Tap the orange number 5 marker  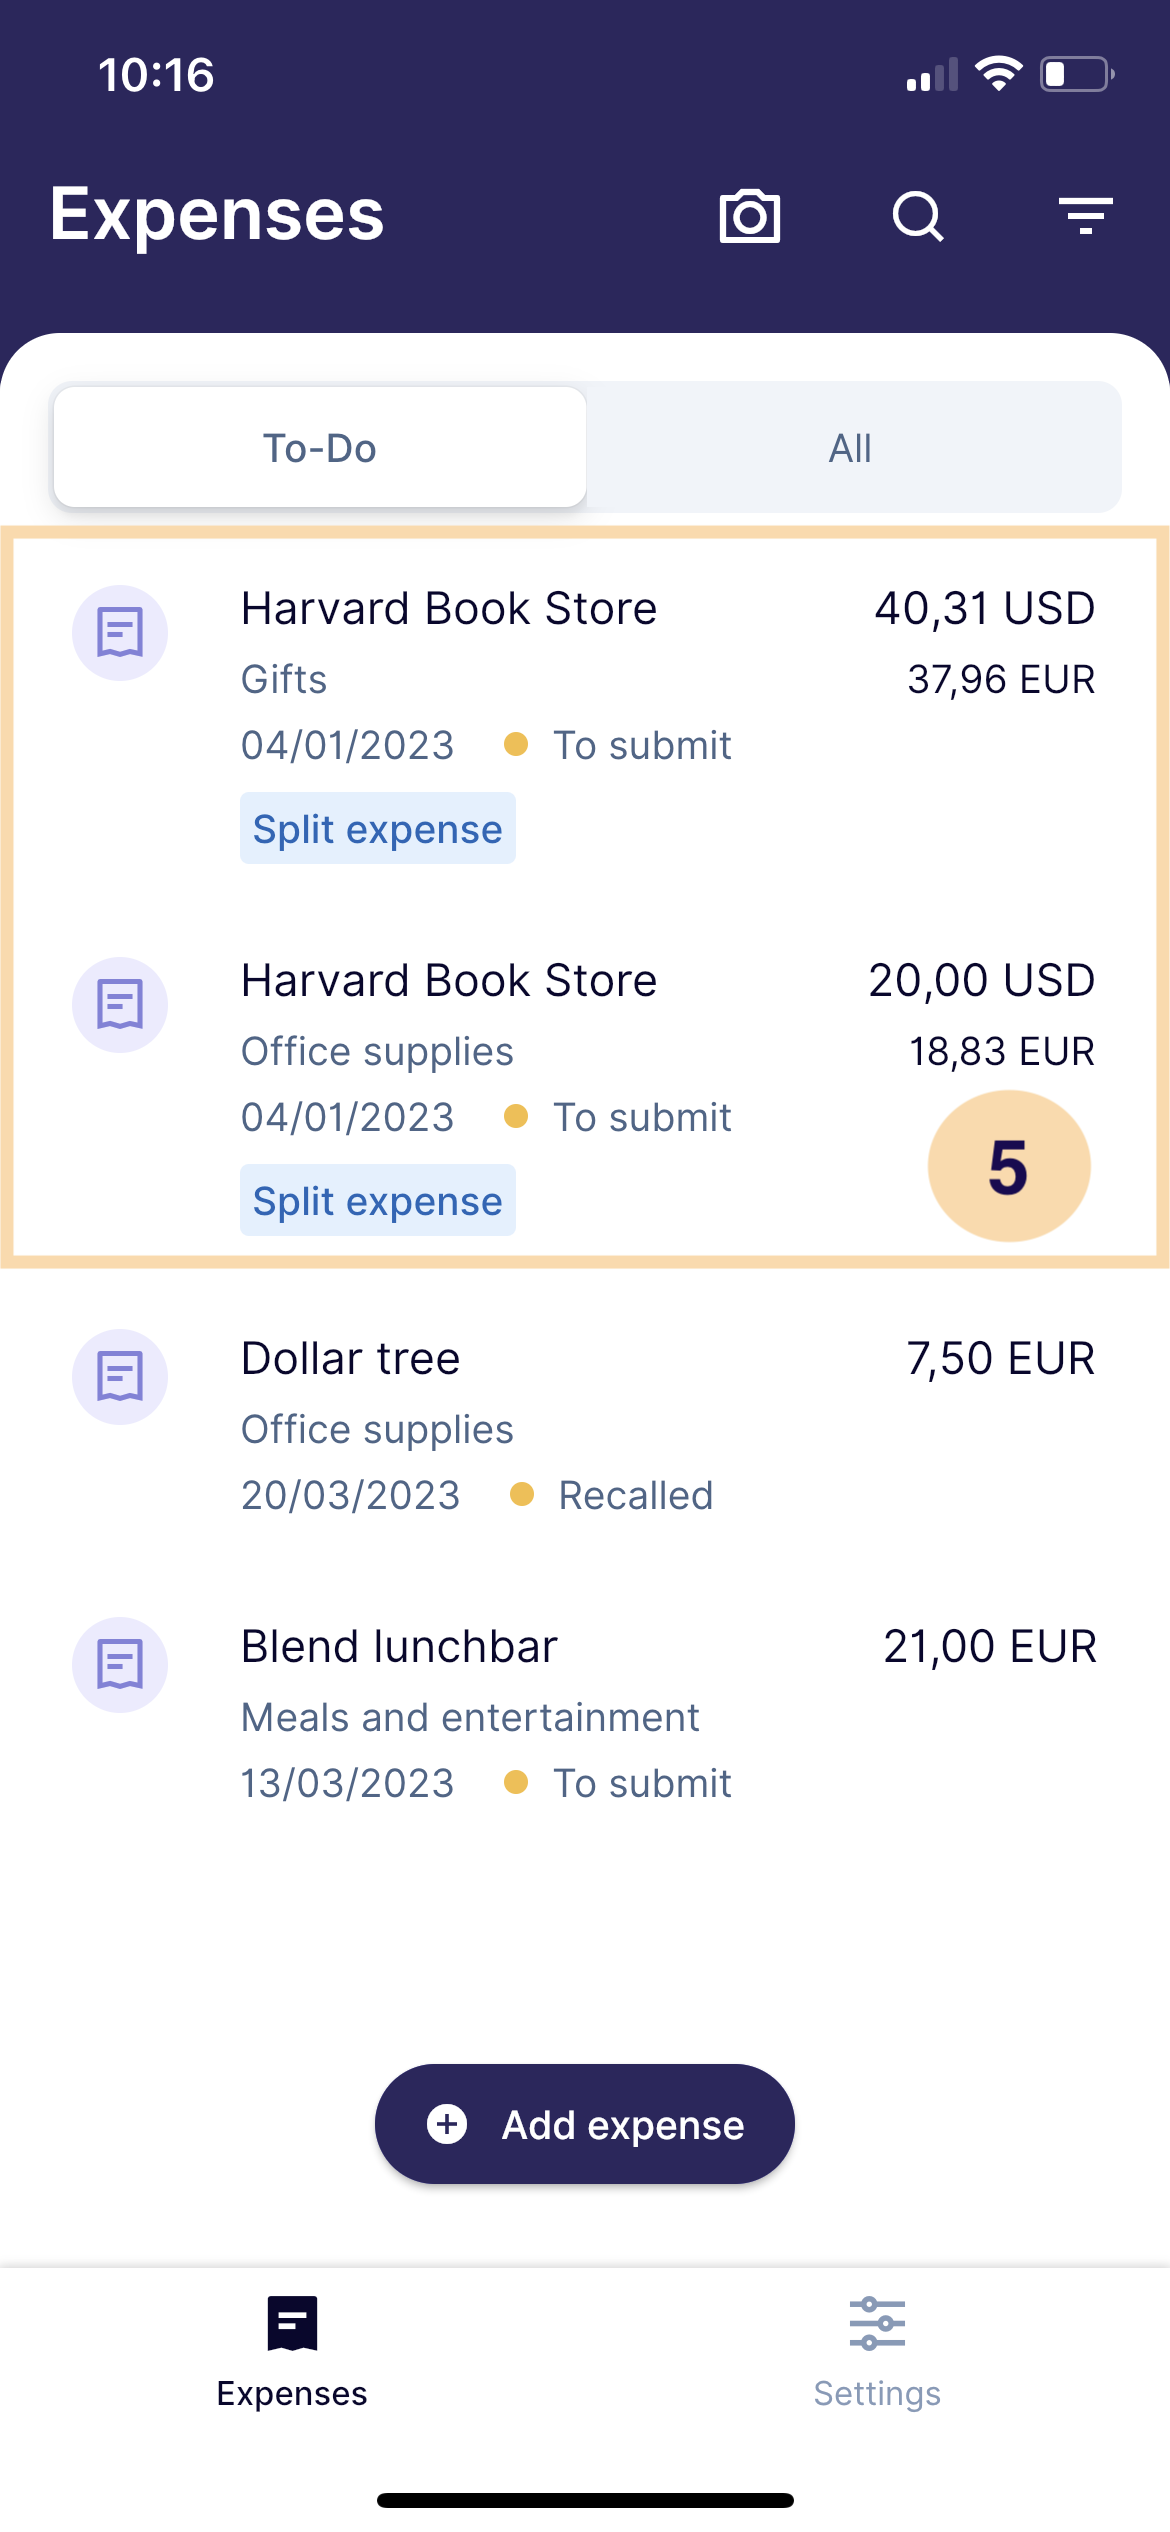point(1008,1167)
